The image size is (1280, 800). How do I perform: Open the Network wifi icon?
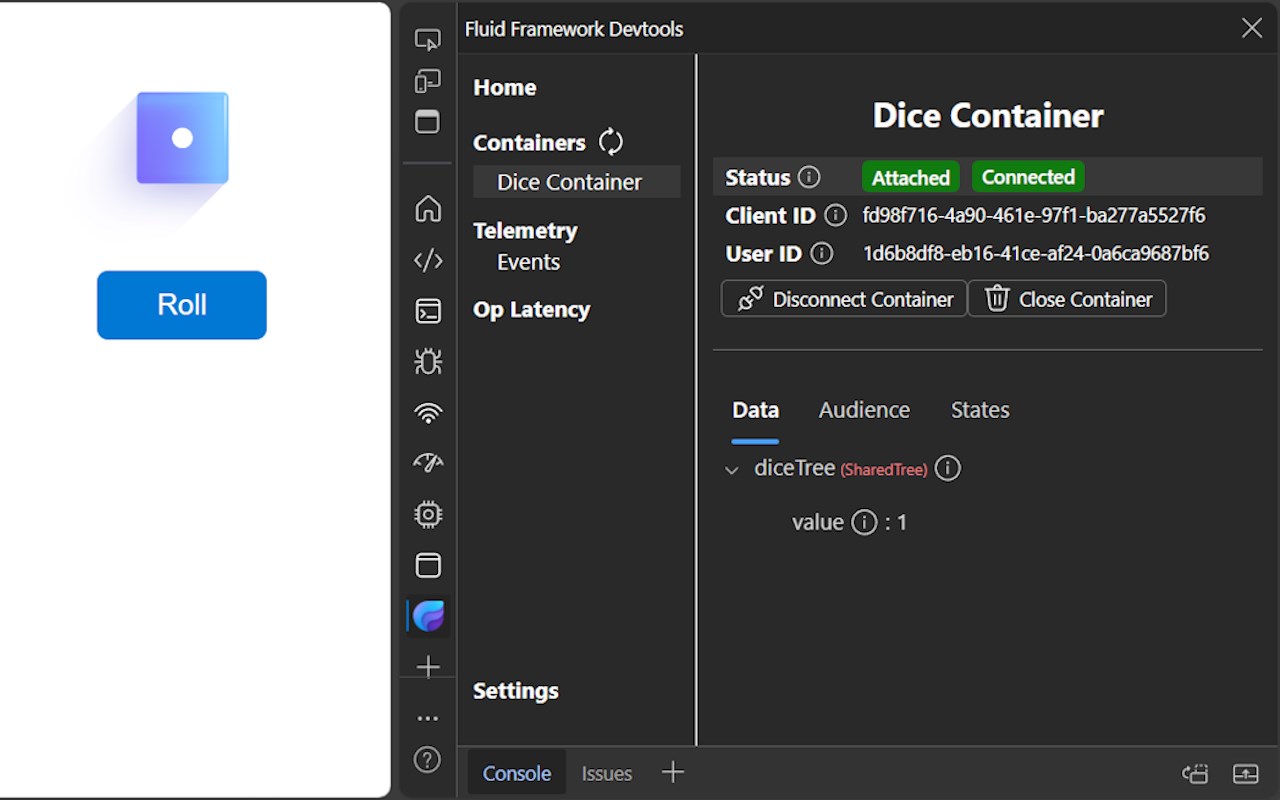[428, 412]
